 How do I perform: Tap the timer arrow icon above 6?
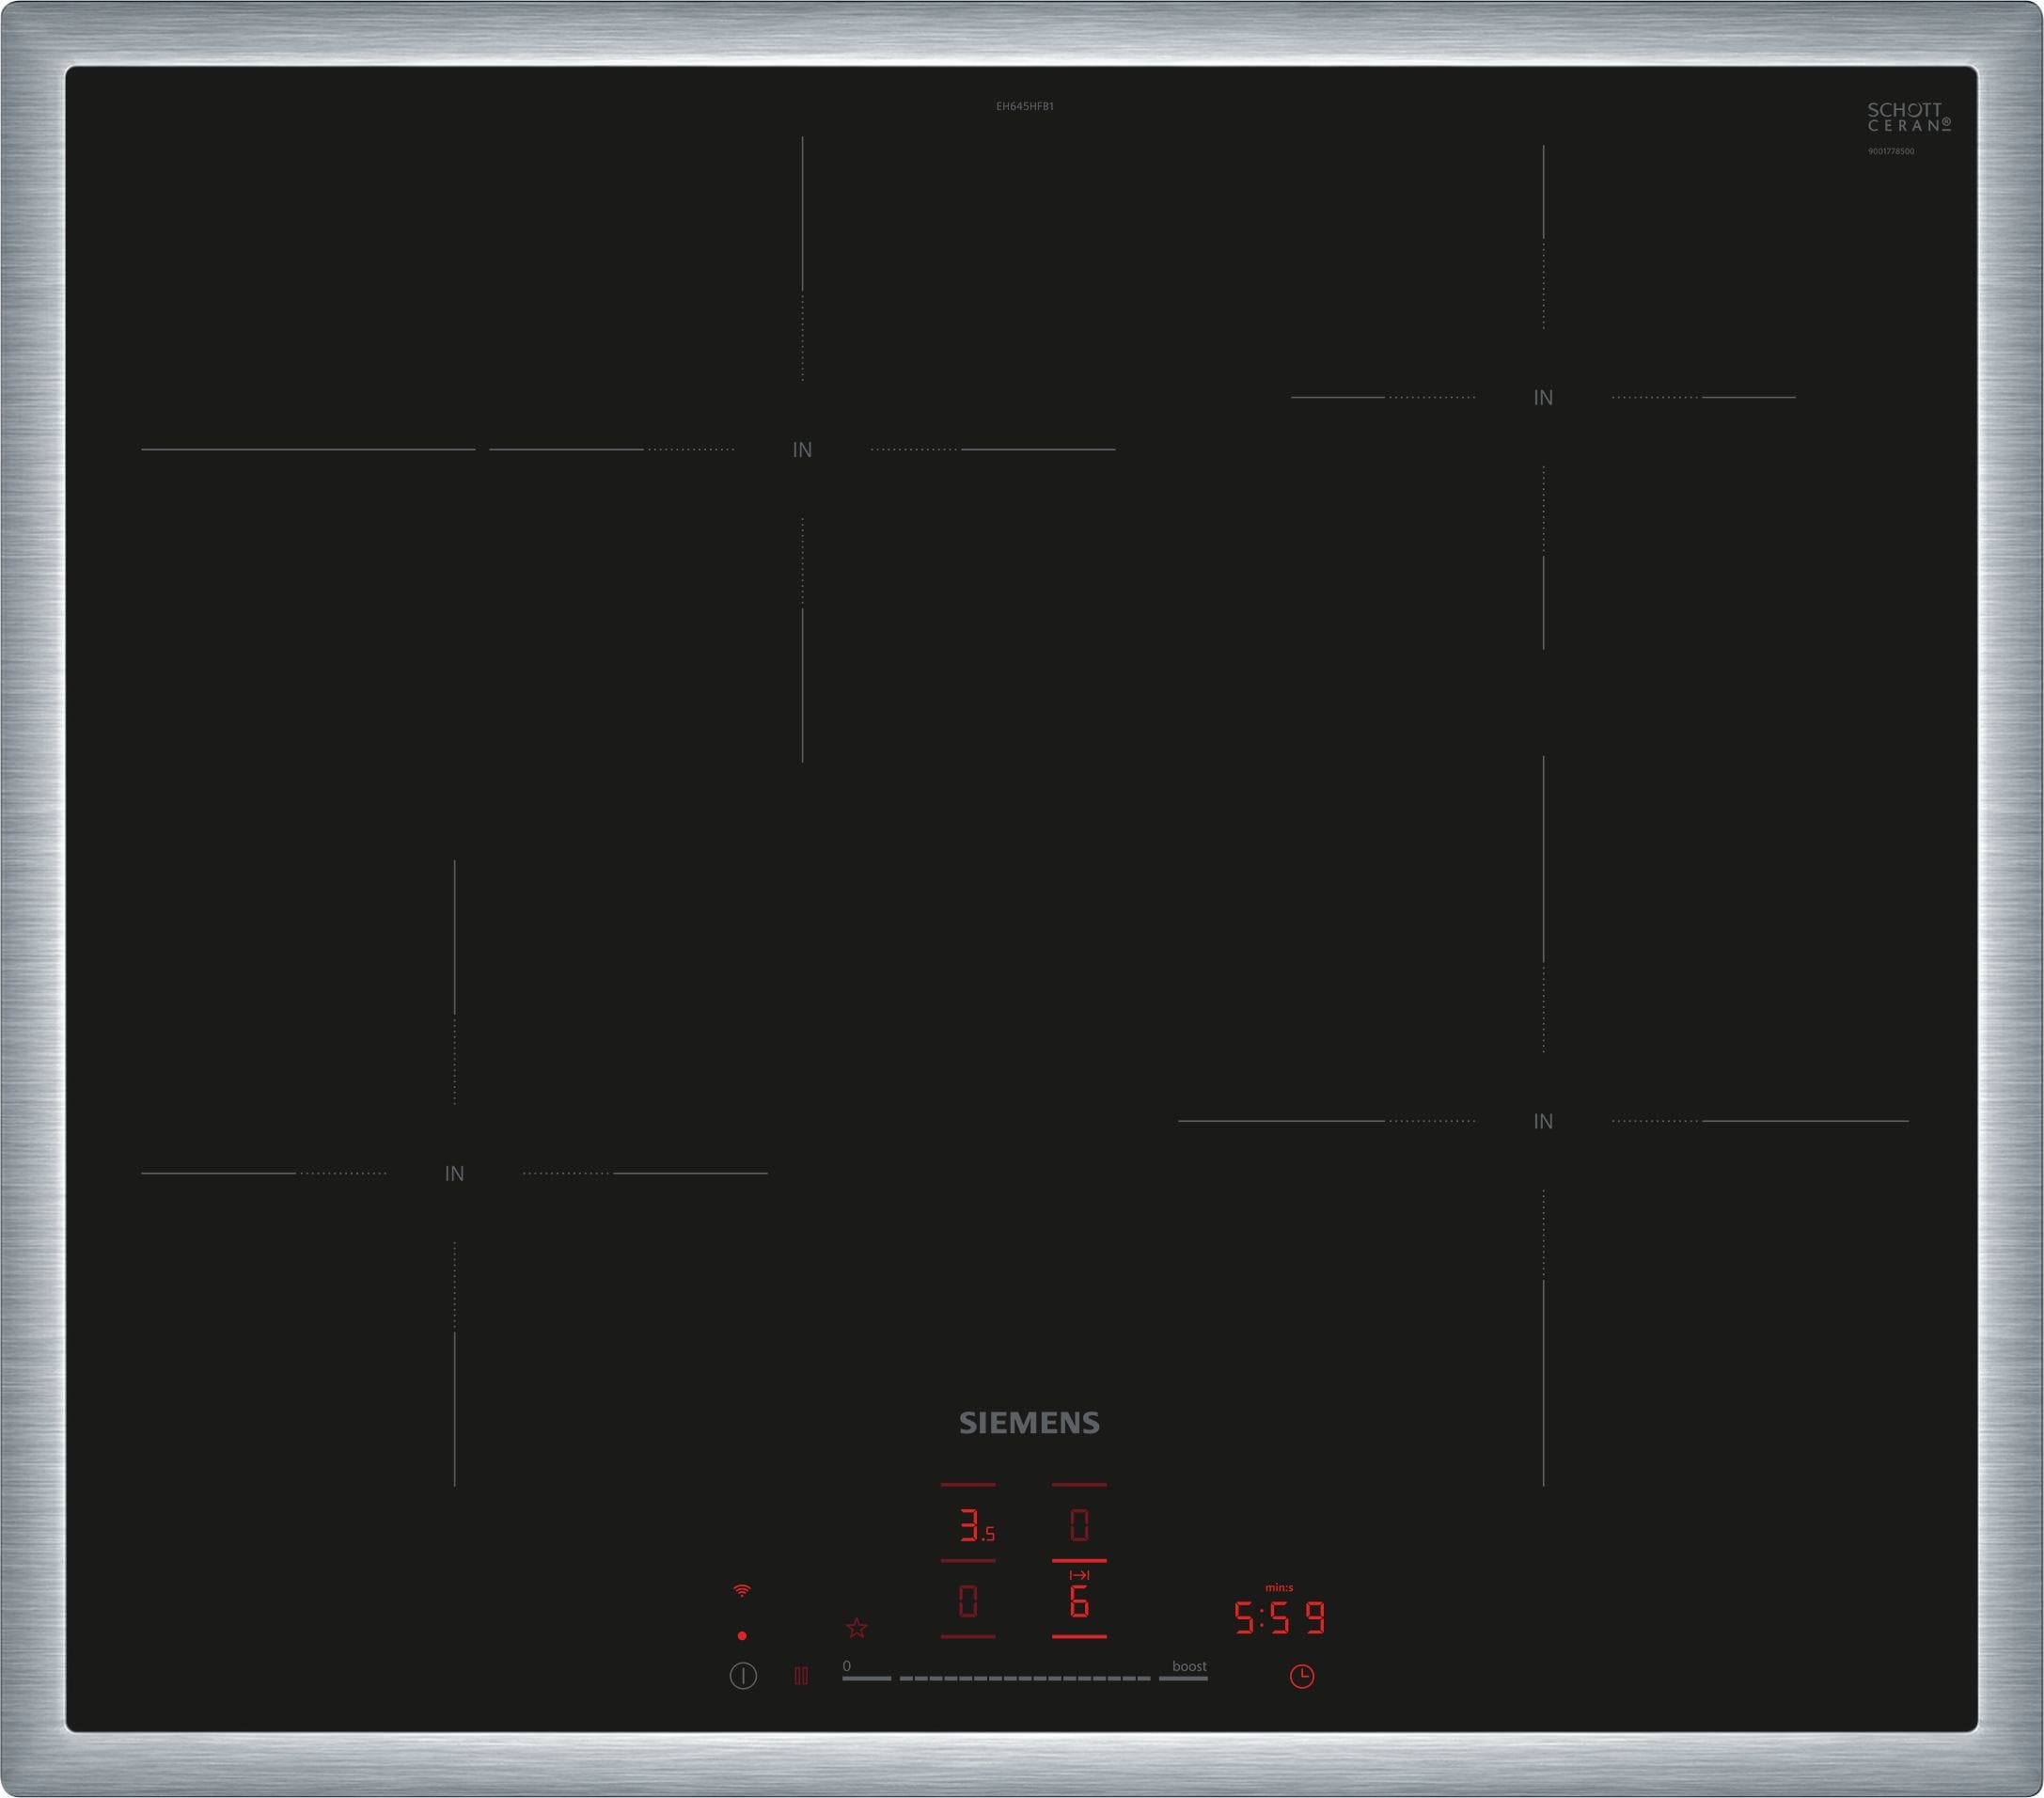(x=1079, y=1576)
